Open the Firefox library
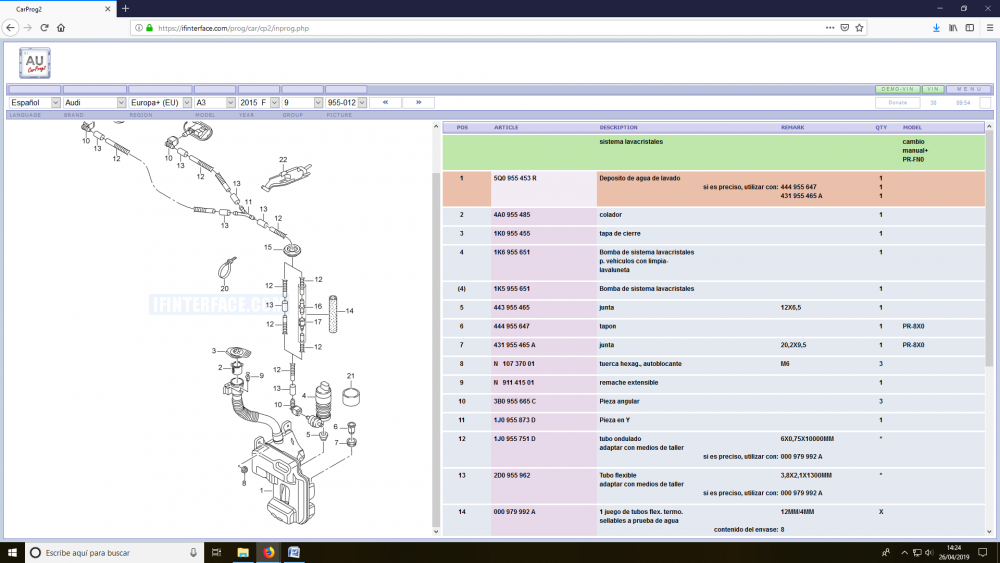This screenshot has width=1000, height=563. 953,27
